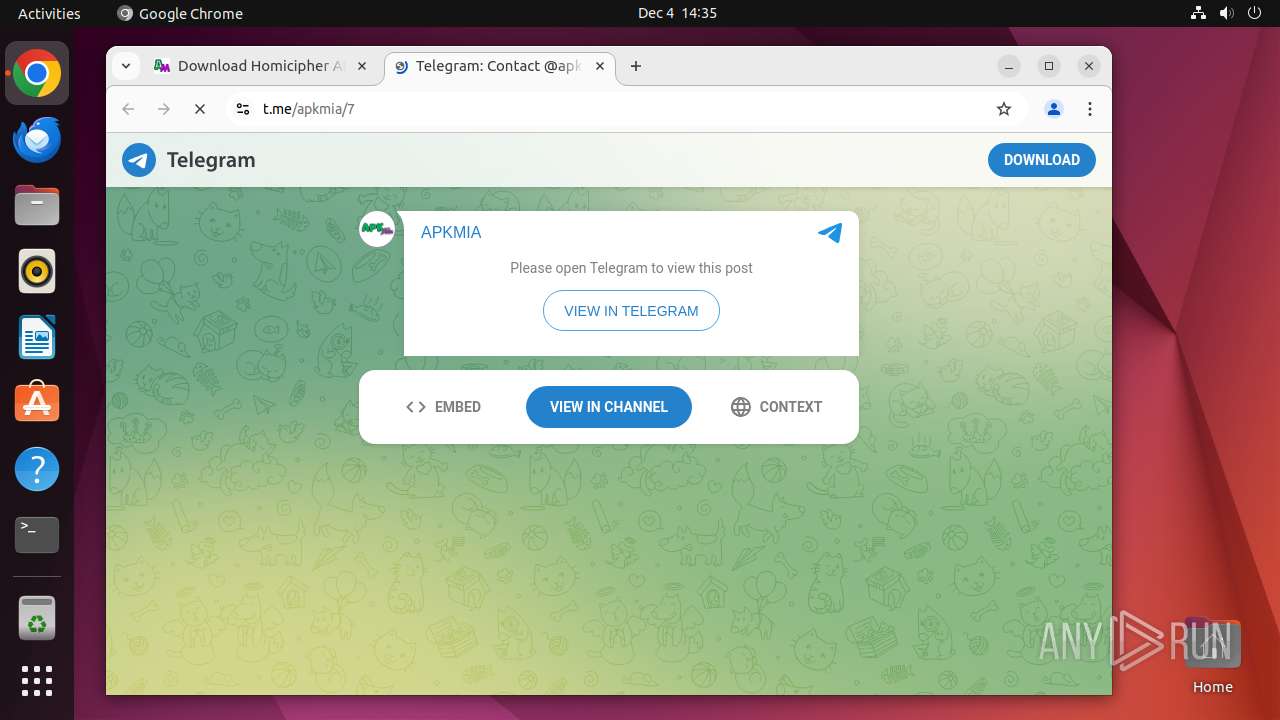Click the CONTEXT button

tap(776, 407)
